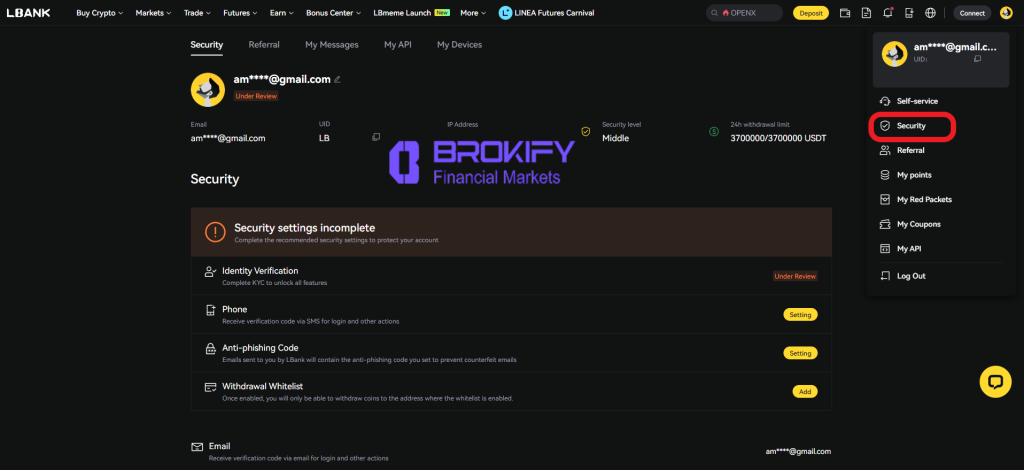Expand the Futures menu
The height and width of the screenshot is (470, 1024).
[240, 13]
